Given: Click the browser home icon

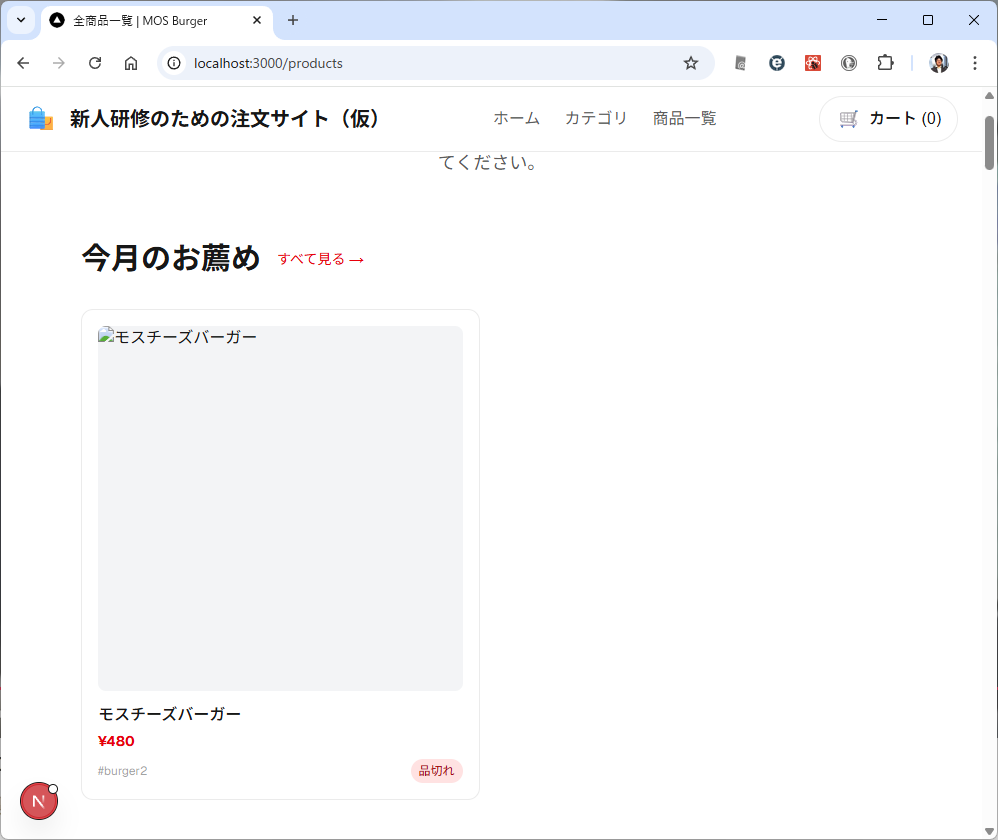Looking at the screenshot, I should 131,63.
